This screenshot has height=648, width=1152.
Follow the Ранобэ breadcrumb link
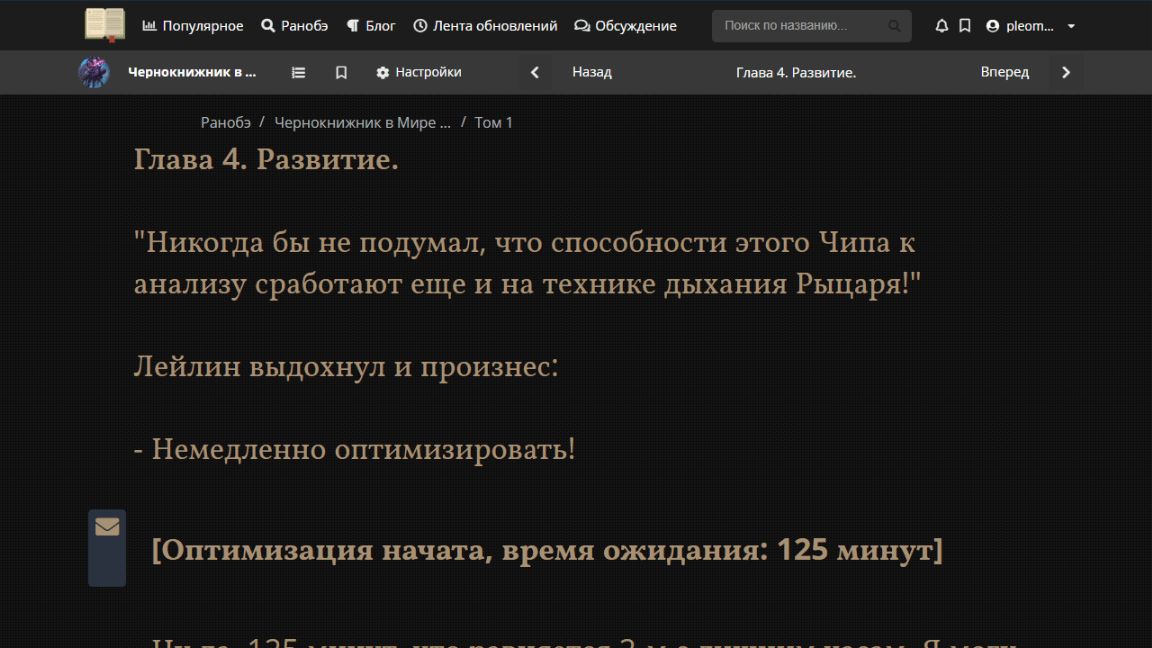tap(226, 123)
